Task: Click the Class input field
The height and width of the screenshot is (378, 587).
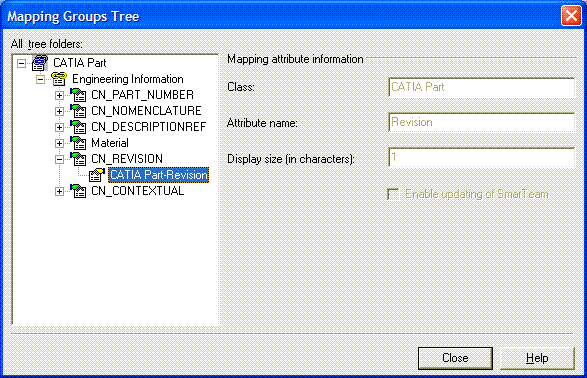Action: 481,87
